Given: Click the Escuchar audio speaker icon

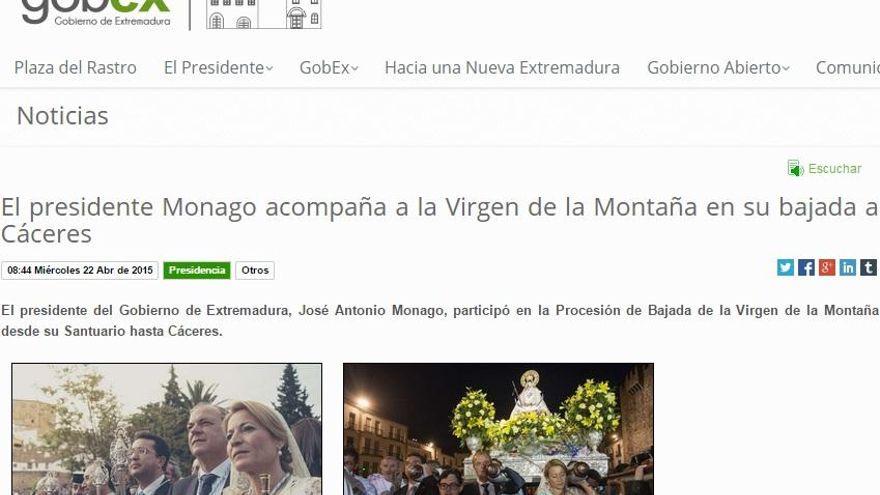Looking at the screenshot, I should pos(795,169).
